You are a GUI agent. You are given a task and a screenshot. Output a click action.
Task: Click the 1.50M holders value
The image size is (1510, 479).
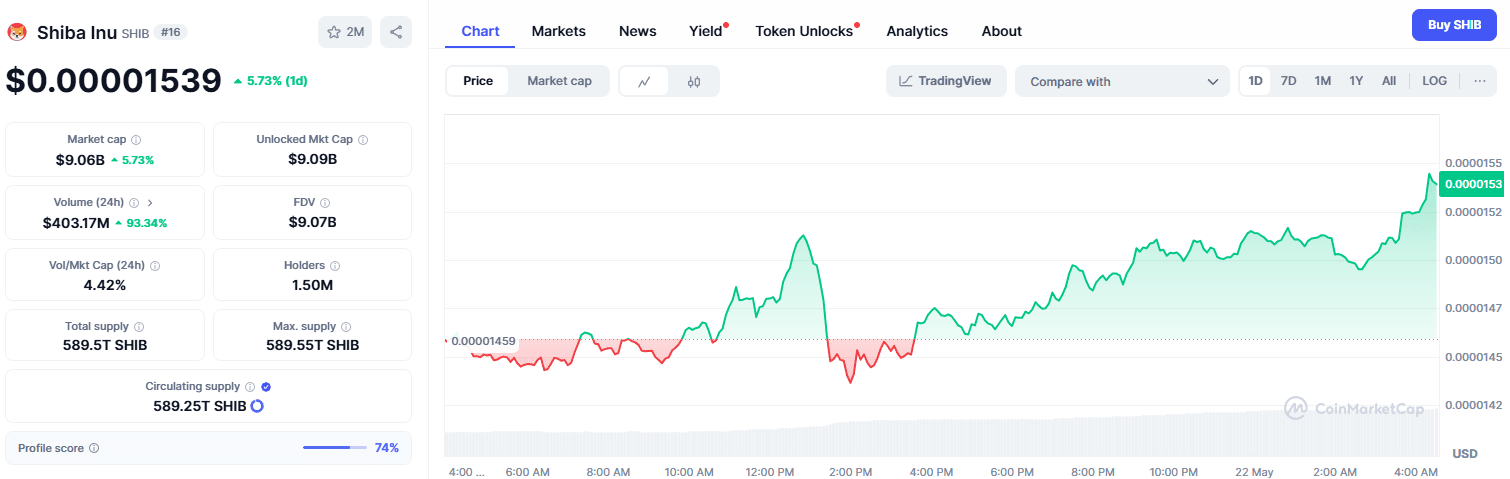pos(312,285)
